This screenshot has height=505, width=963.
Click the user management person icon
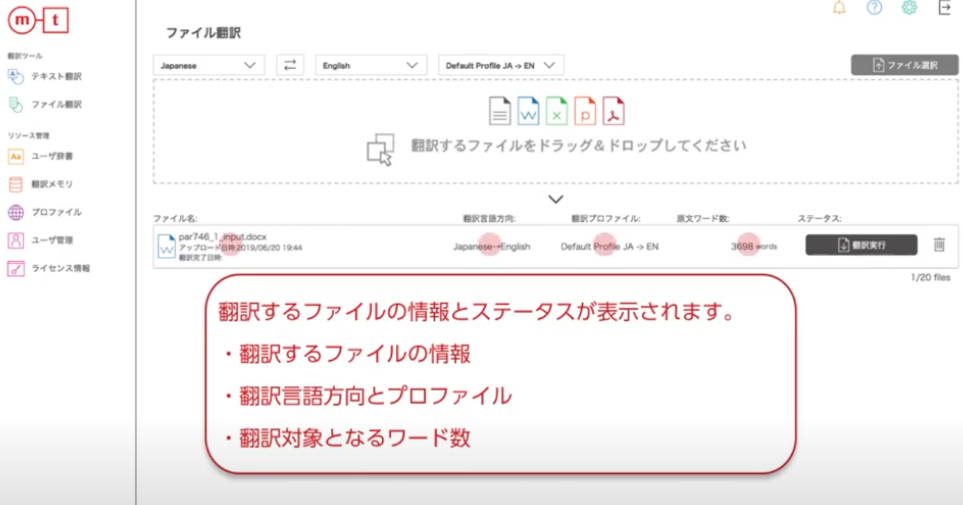(x=16, y=240)
